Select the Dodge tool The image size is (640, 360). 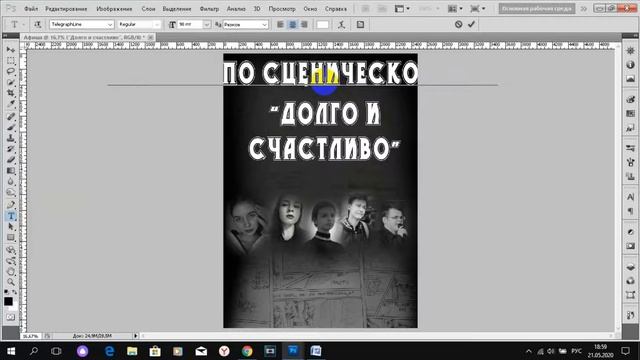coord(11,193)
